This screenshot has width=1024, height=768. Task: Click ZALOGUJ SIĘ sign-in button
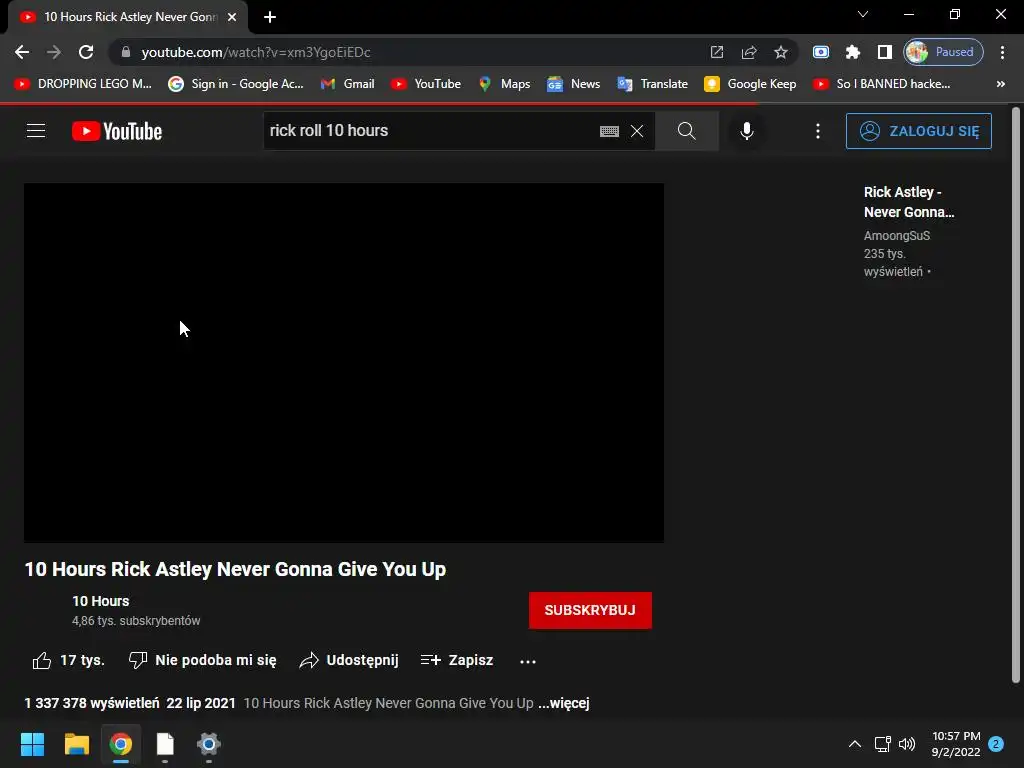(918, 131)
